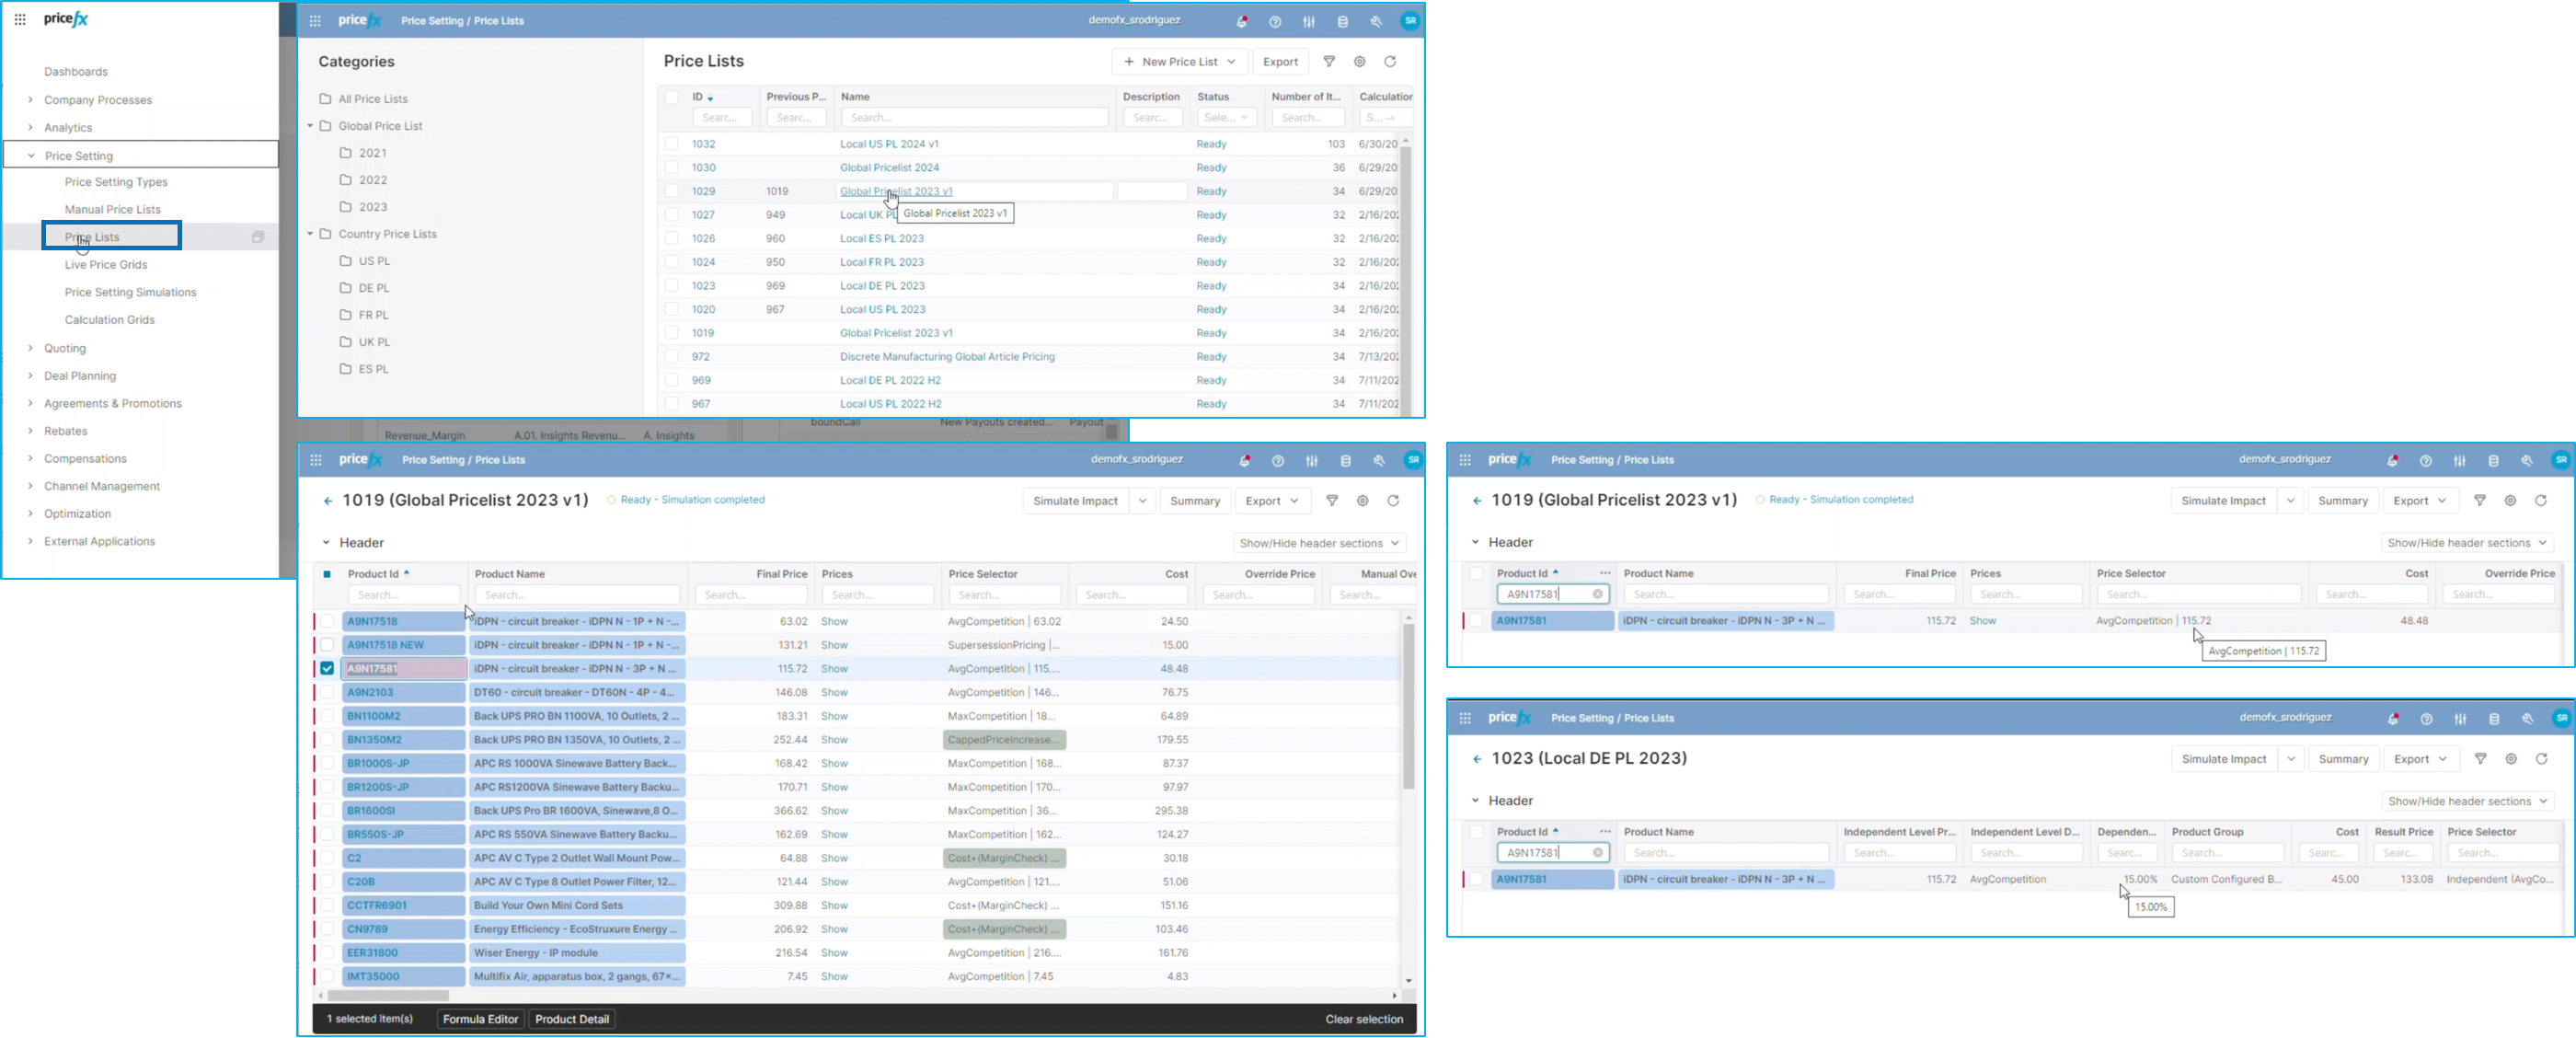
Task: Click refresh icon in 1019 window with full product list
Action: (1393, 501)
